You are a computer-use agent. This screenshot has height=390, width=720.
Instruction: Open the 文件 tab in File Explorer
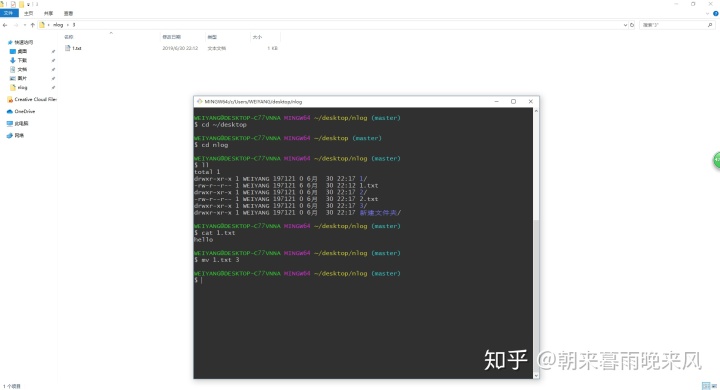[x=8, y=13]
